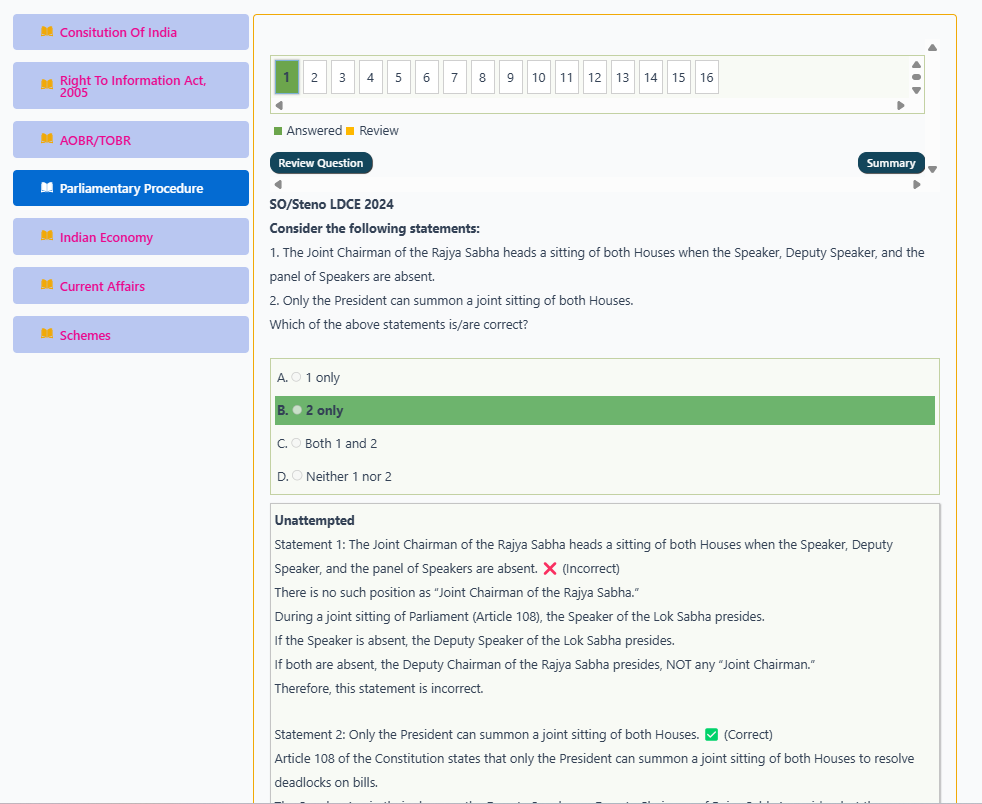
Task: Click the vertical scrollbar thumb in the question palette
Action: pyautogui.click(x=916, y=77)
